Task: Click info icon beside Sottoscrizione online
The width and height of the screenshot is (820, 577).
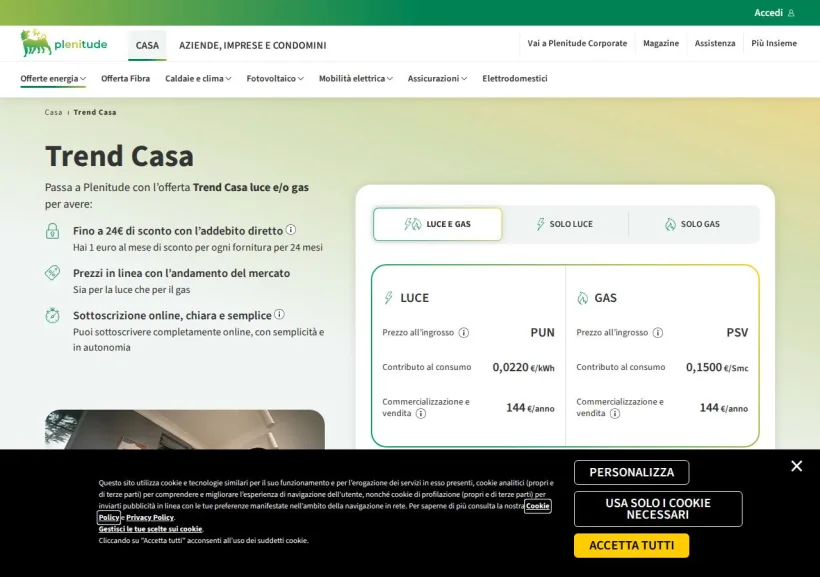Action: point(279,314)
